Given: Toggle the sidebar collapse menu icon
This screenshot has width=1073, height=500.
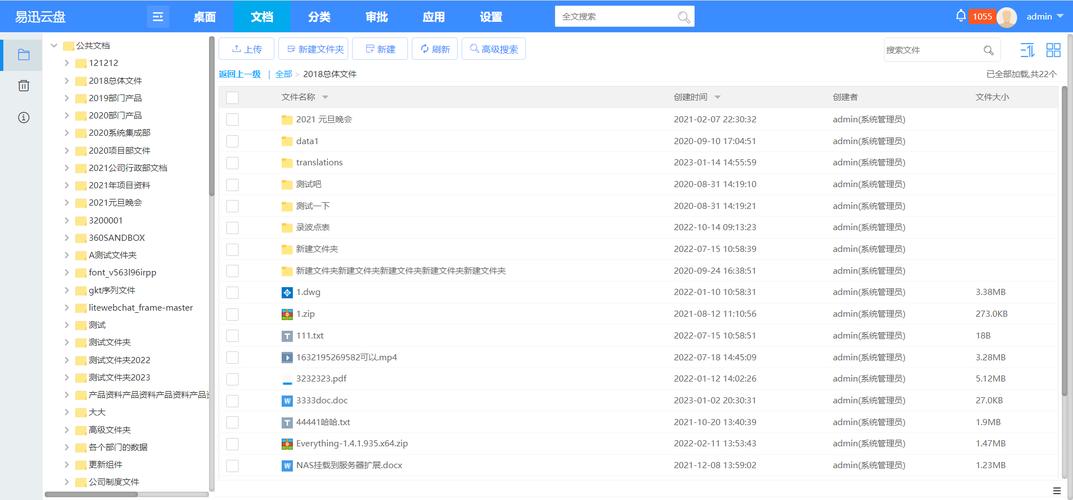Looking at the screenshot, I should [158, 17].
